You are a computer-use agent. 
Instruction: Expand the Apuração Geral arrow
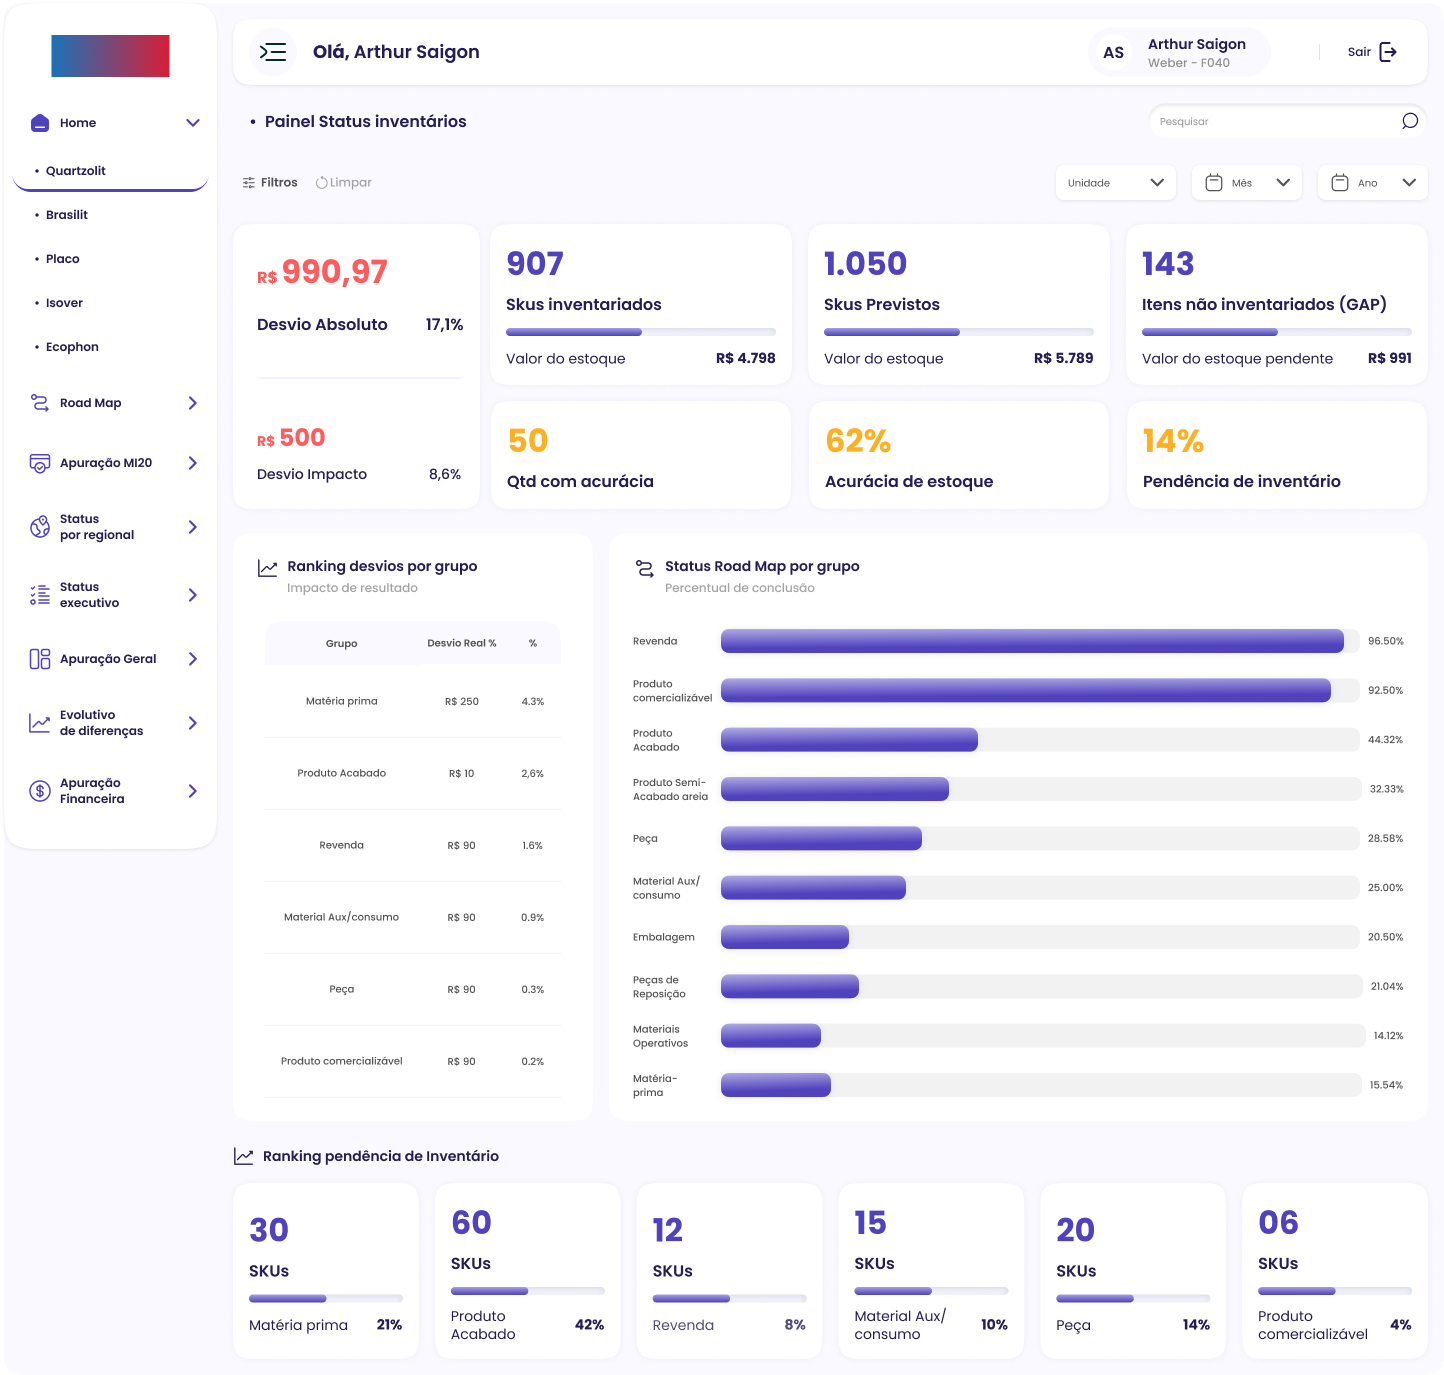193,659
